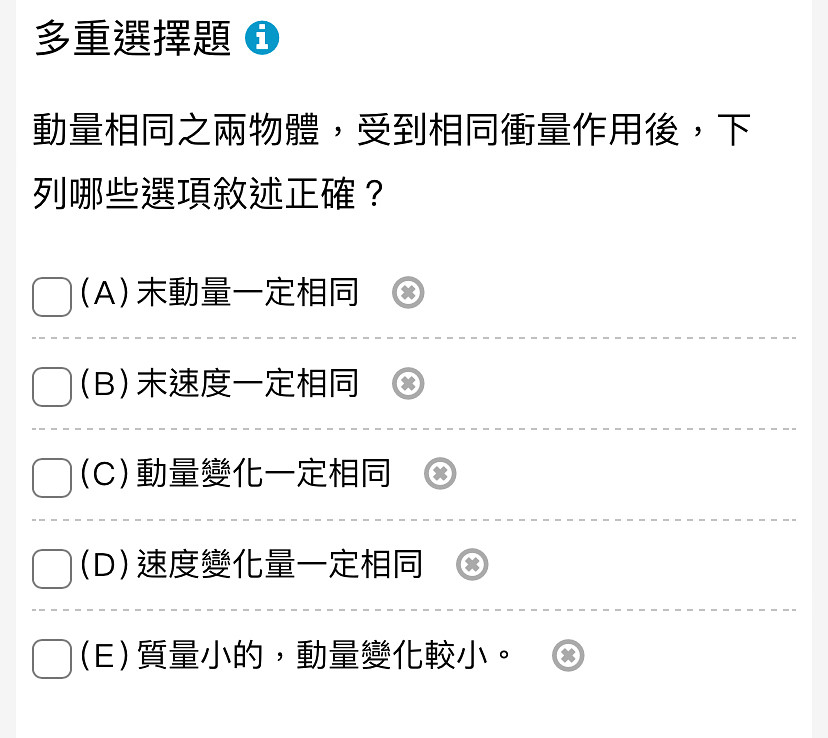Click the 多重選擇題 heading

pyautogui.click(x=133, y=38)
